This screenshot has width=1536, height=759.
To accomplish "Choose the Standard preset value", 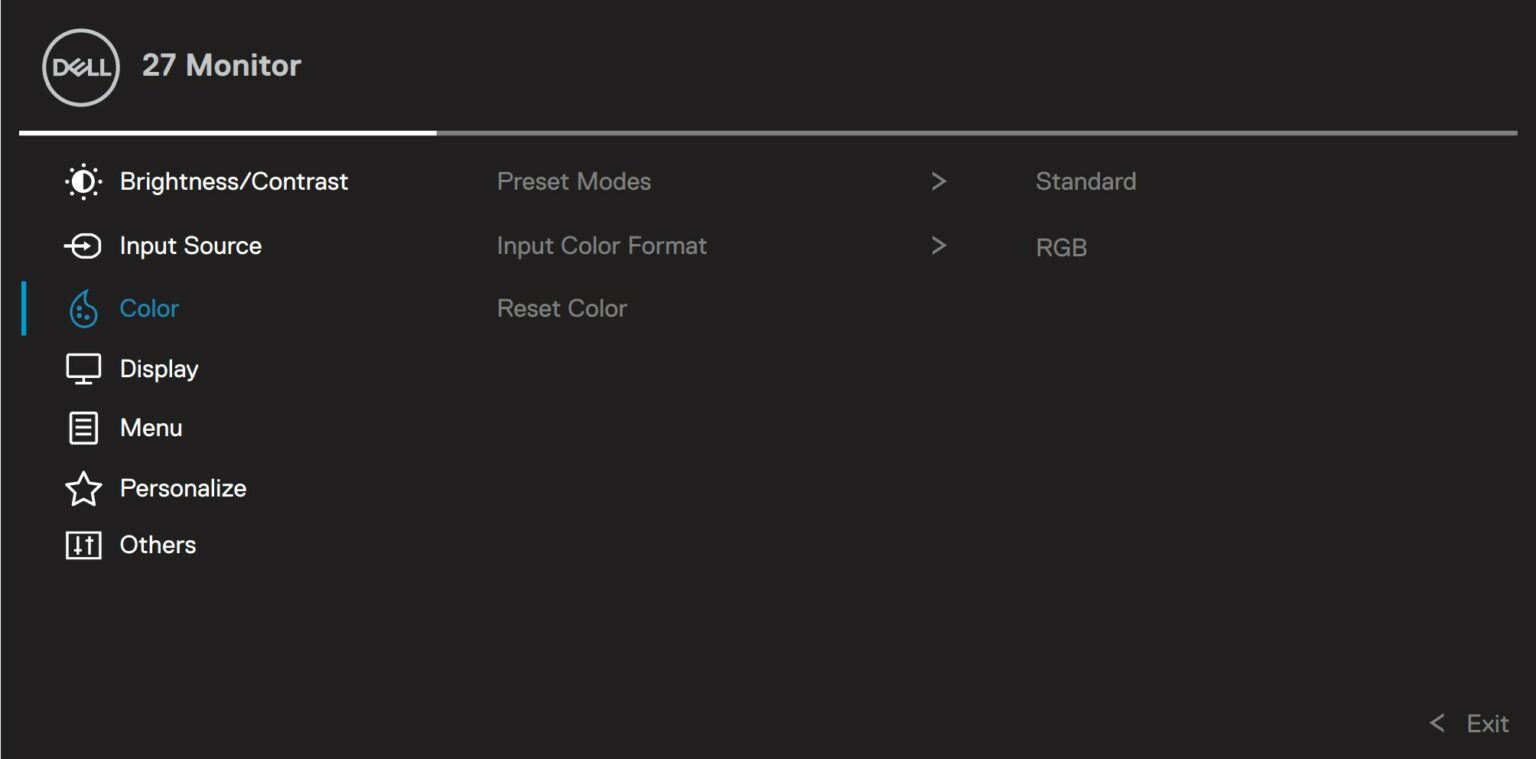I will [1085, 181].
